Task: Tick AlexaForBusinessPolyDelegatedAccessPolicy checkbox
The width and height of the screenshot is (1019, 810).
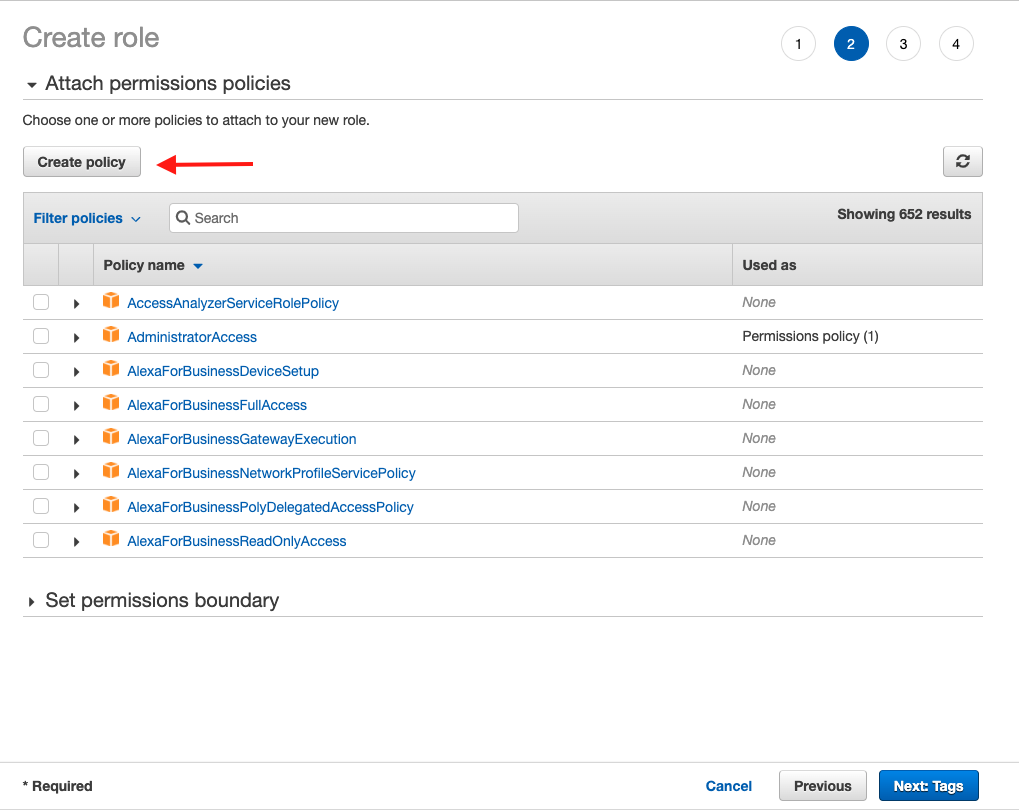Action: point(41,506)
